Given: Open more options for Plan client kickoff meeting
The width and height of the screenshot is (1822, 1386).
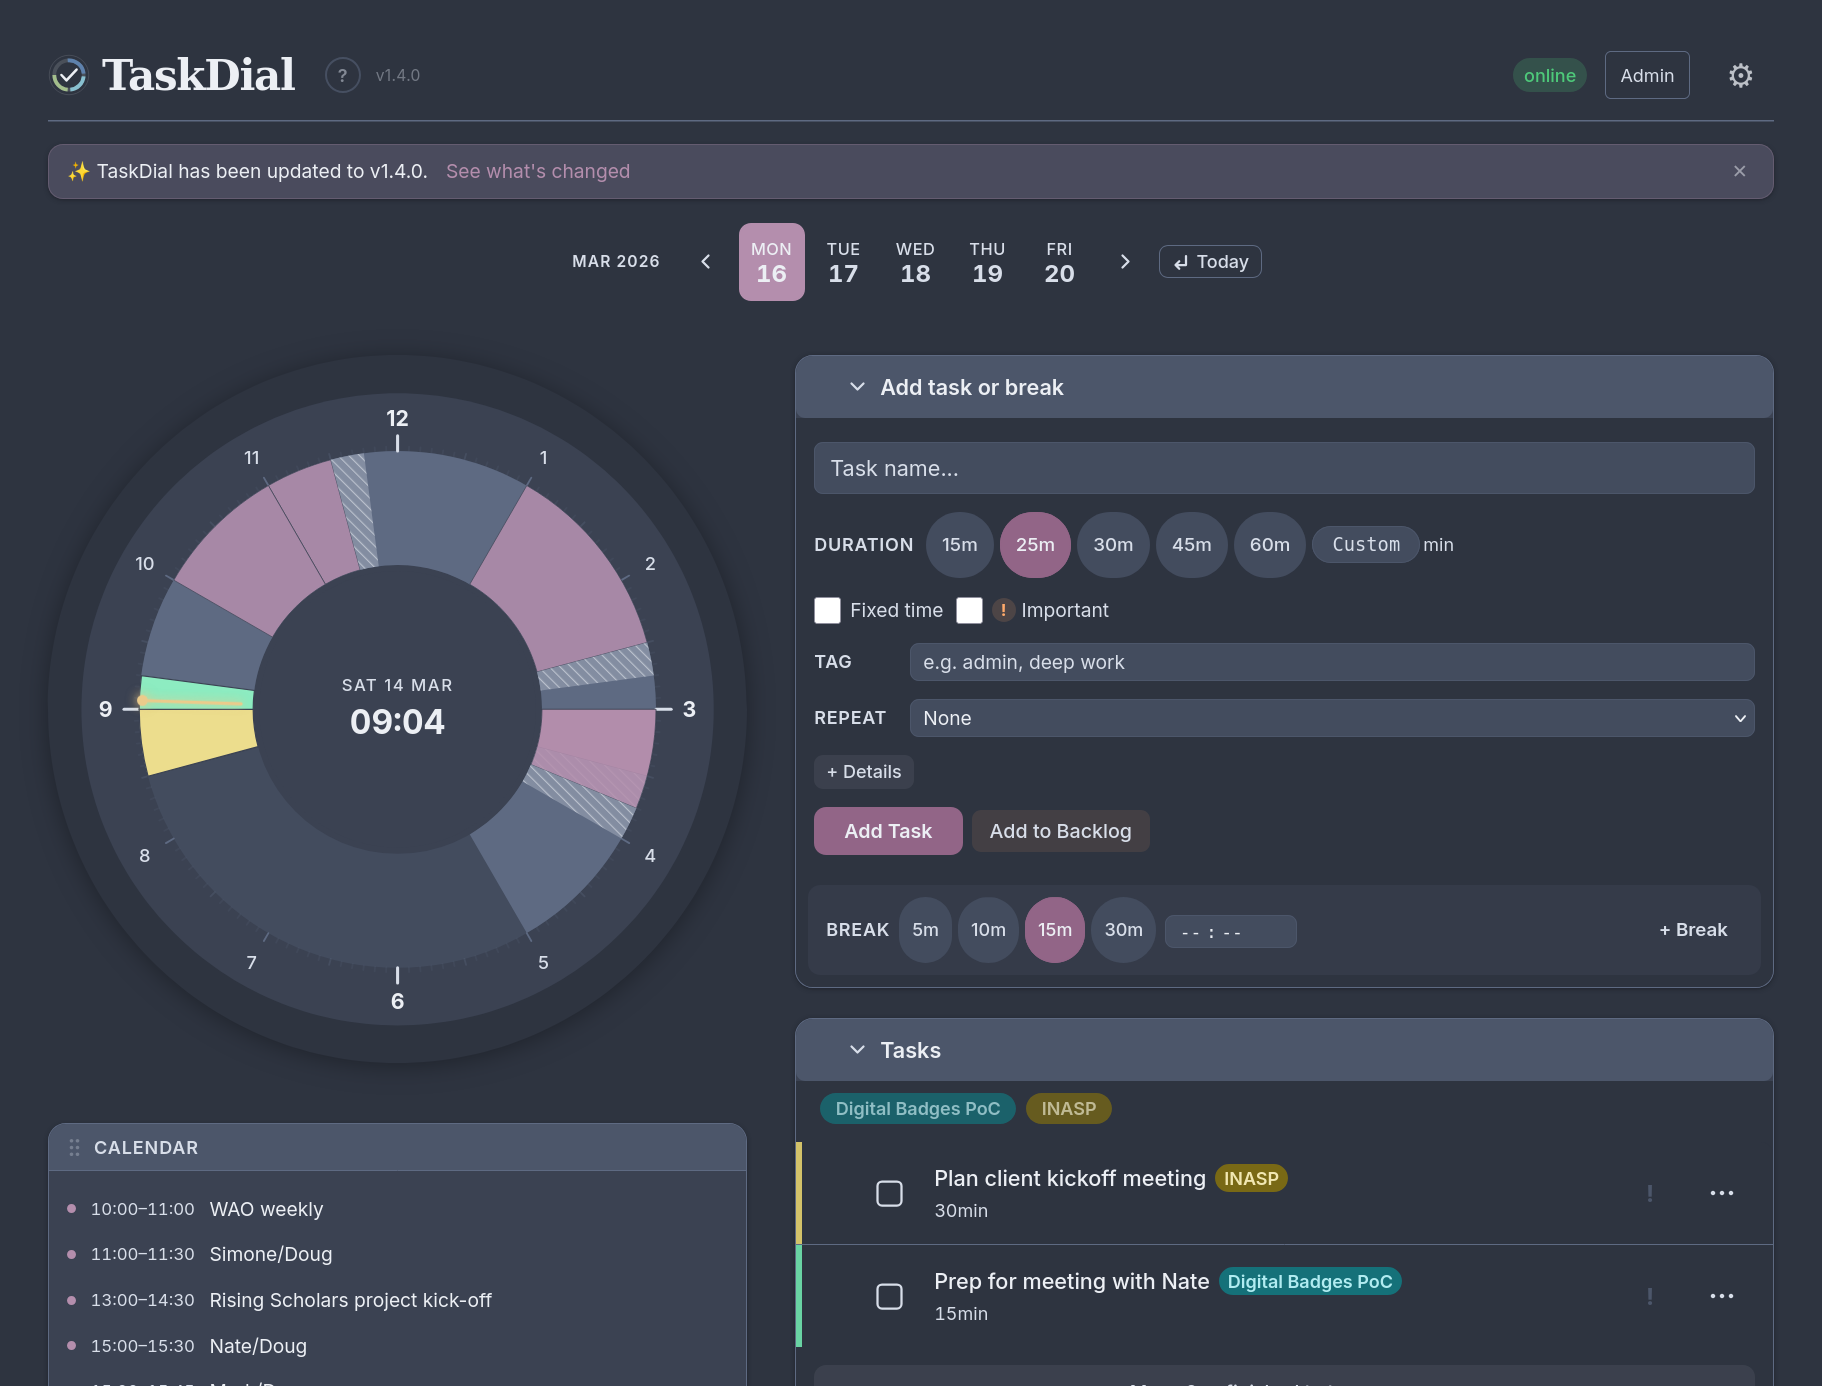Looking at the screenshot, I should (1721, 1193).
